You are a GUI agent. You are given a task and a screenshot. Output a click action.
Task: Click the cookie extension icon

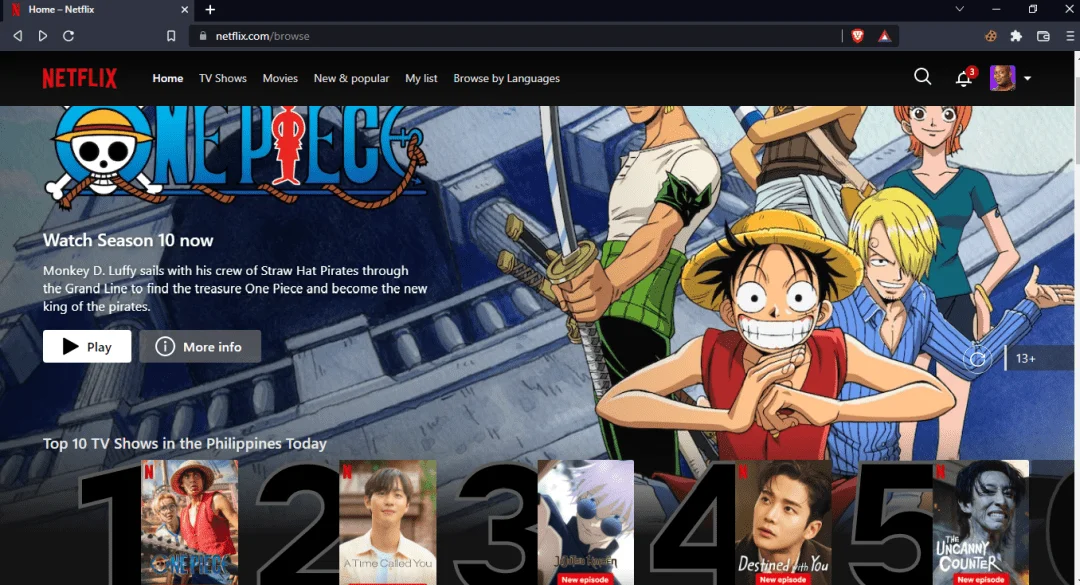click(990, 36)
